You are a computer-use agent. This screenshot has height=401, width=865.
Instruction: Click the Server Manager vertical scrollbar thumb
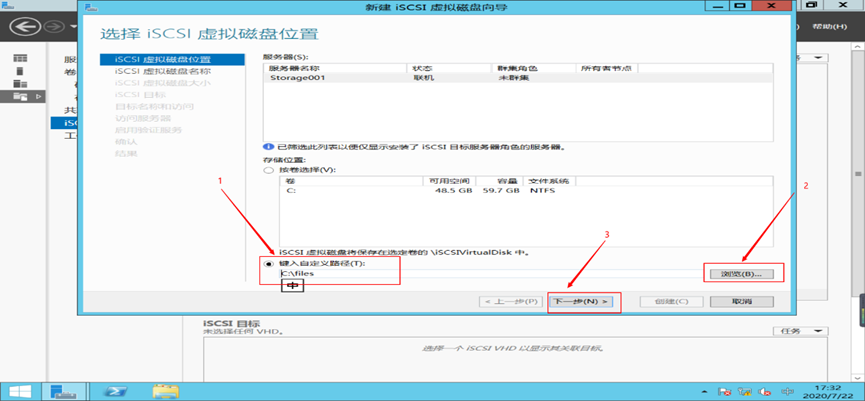pyautogui.click(x=858, y=174)
